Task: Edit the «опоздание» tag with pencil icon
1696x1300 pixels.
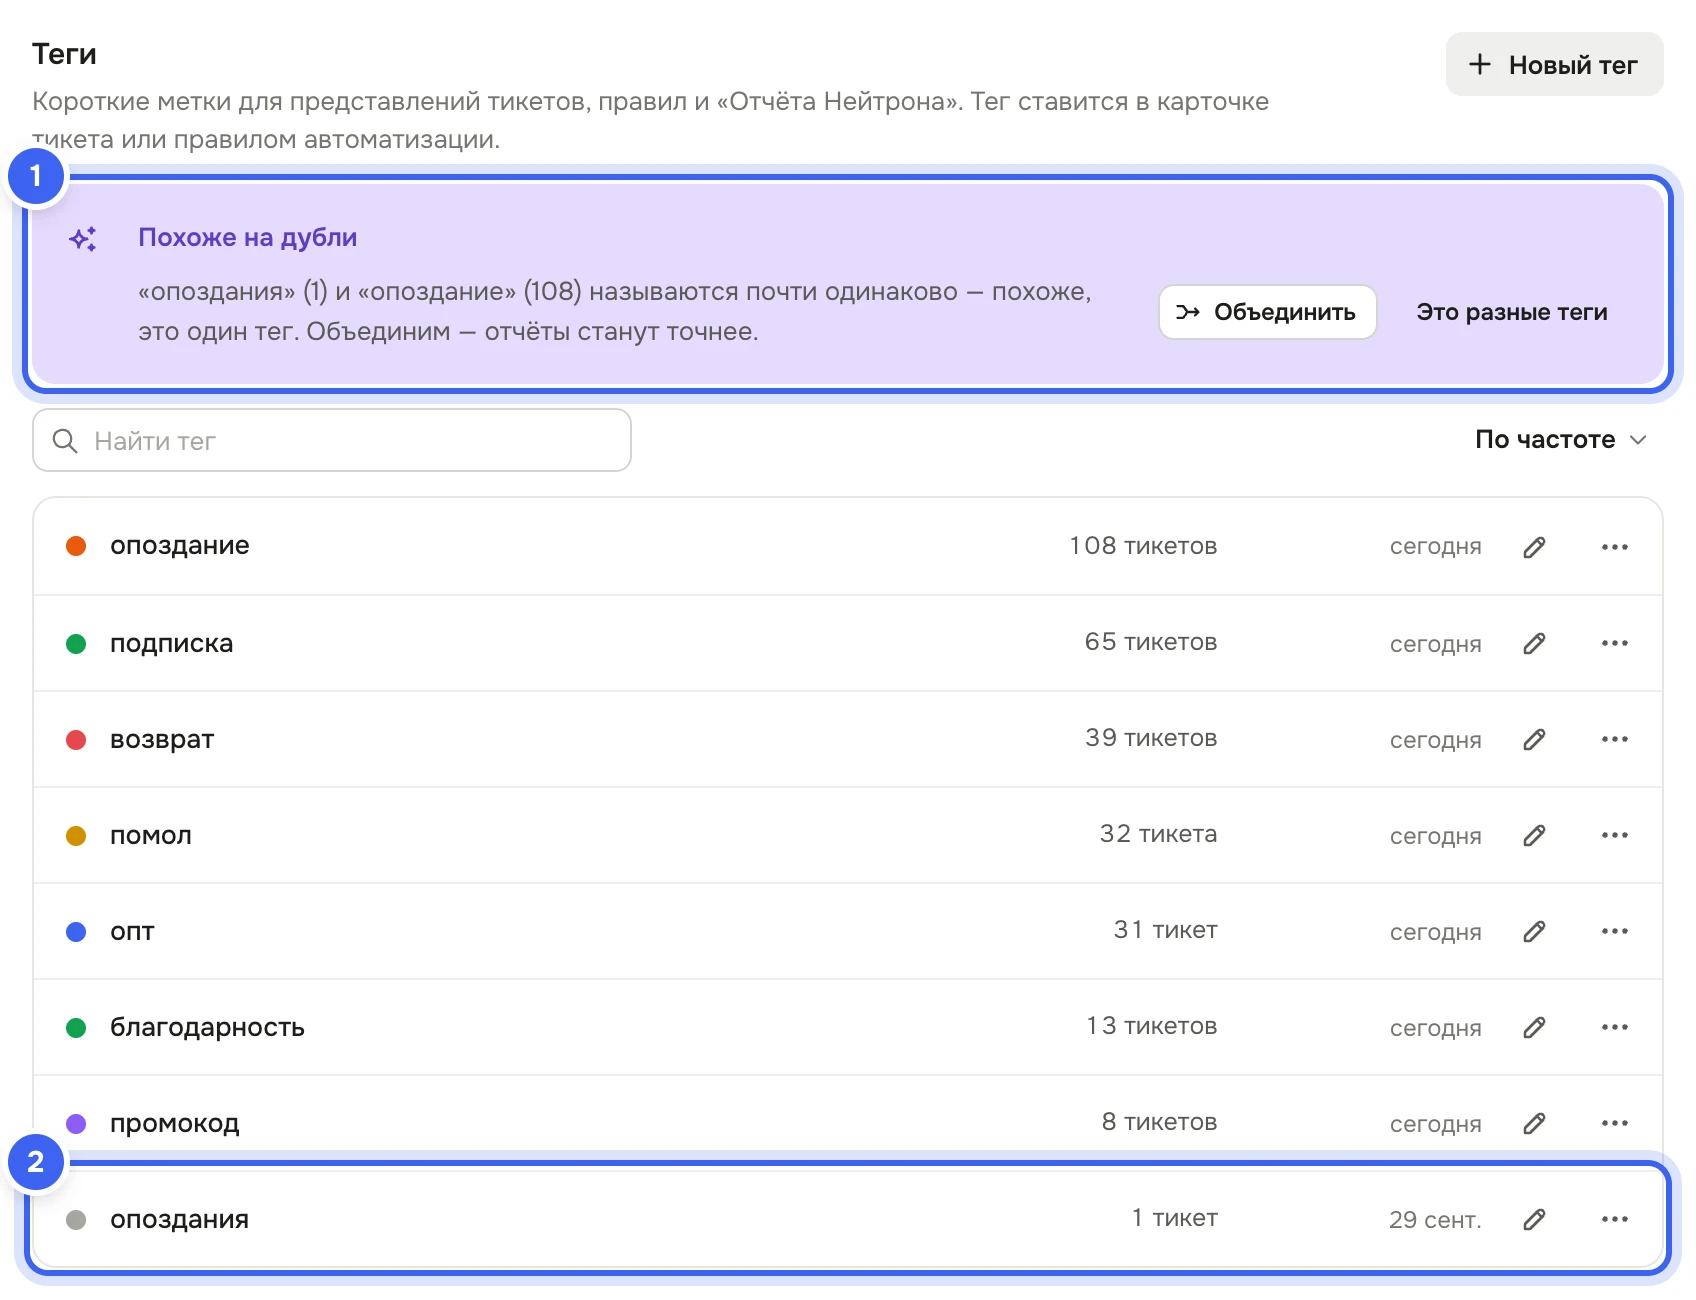Action: (1535, 547)
